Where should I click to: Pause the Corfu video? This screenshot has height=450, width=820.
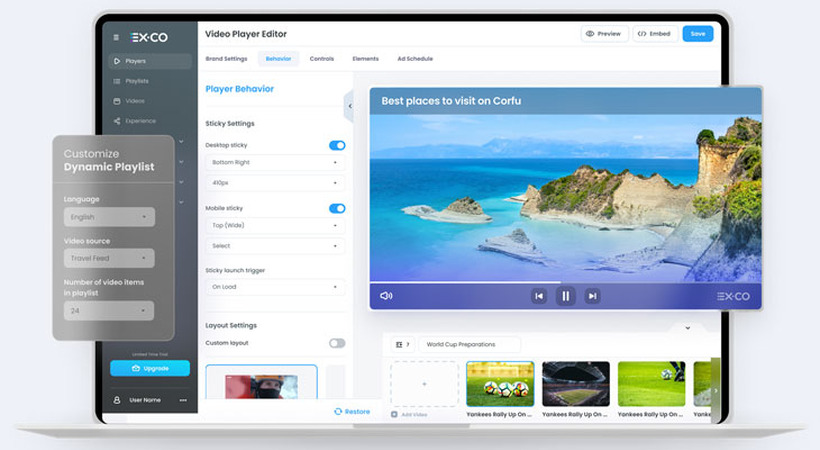point(565,296)
